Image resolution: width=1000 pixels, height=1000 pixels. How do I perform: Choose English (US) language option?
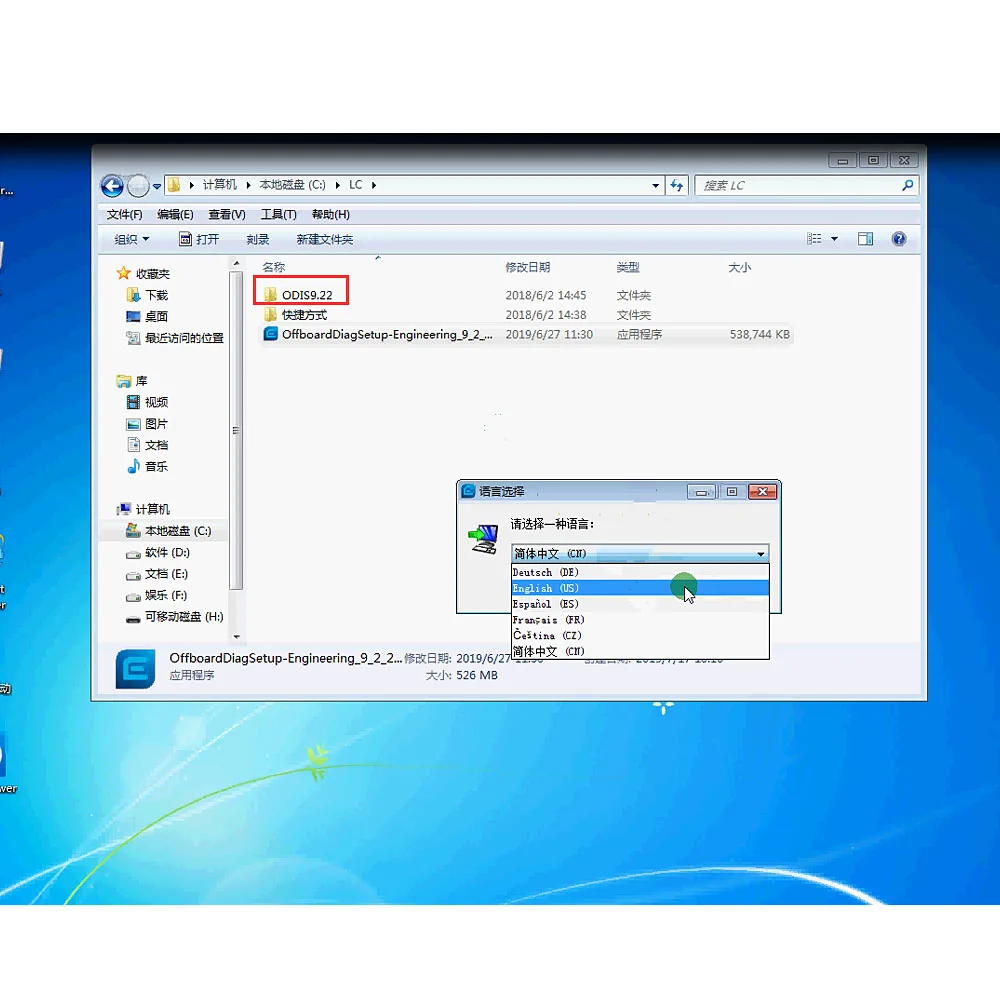[x=640, y=588]
